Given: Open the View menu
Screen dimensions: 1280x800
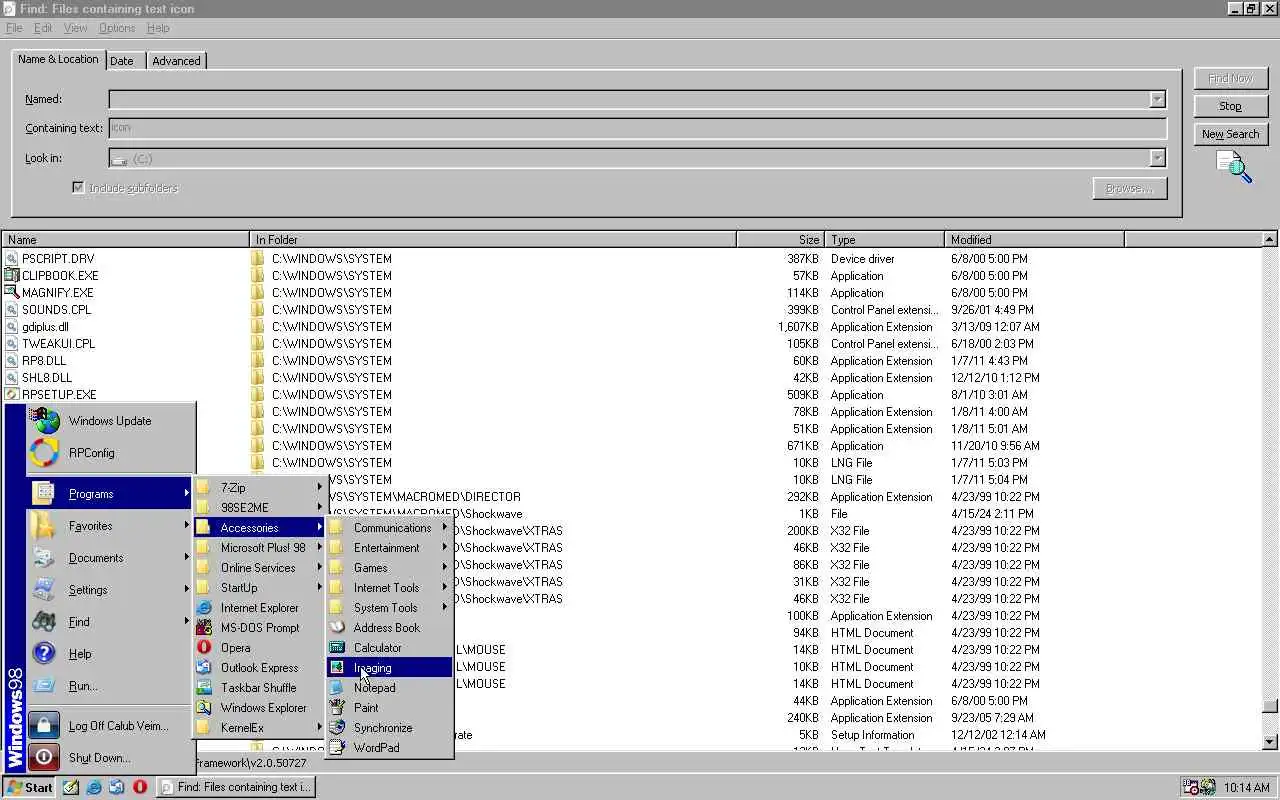Looking at the screenshot, I should tap(75, 28).
